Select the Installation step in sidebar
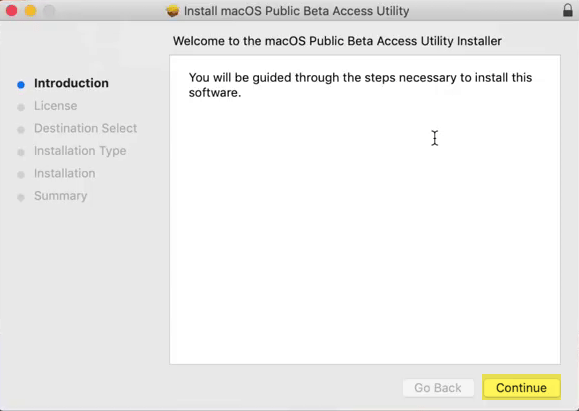This screenshot has height=411, width=579. (x=65, y=173)
